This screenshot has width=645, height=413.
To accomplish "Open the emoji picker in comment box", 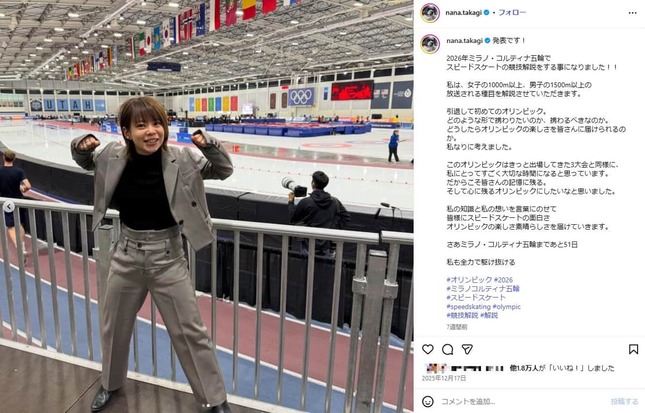I will coord(428,401).
